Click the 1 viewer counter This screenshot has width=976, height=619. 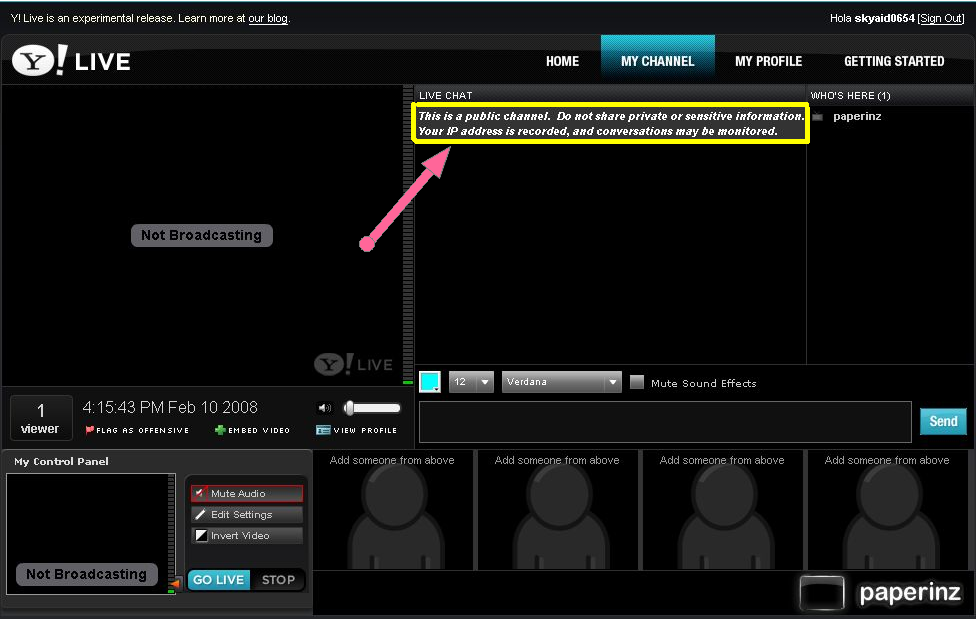(x=40, y=418)
